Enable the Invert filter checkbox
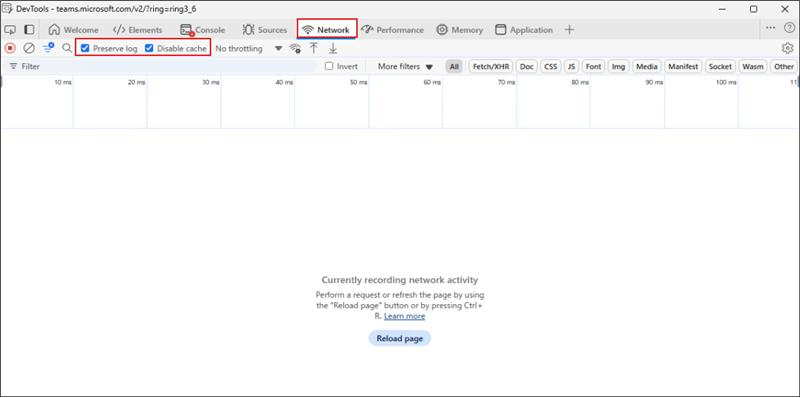Viewport: 800px width, 398px height. 329,66
